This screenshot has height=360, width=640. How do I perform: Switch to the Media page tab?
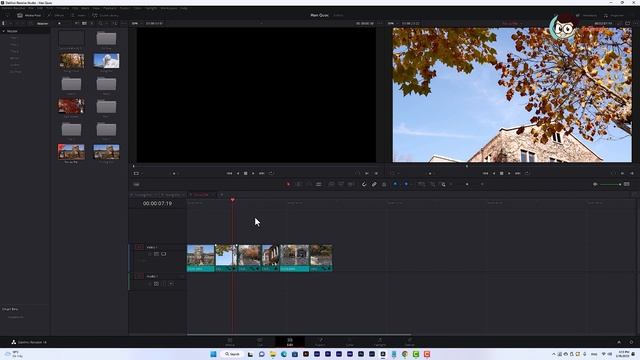pyautogui.click(x=230, y=342)
